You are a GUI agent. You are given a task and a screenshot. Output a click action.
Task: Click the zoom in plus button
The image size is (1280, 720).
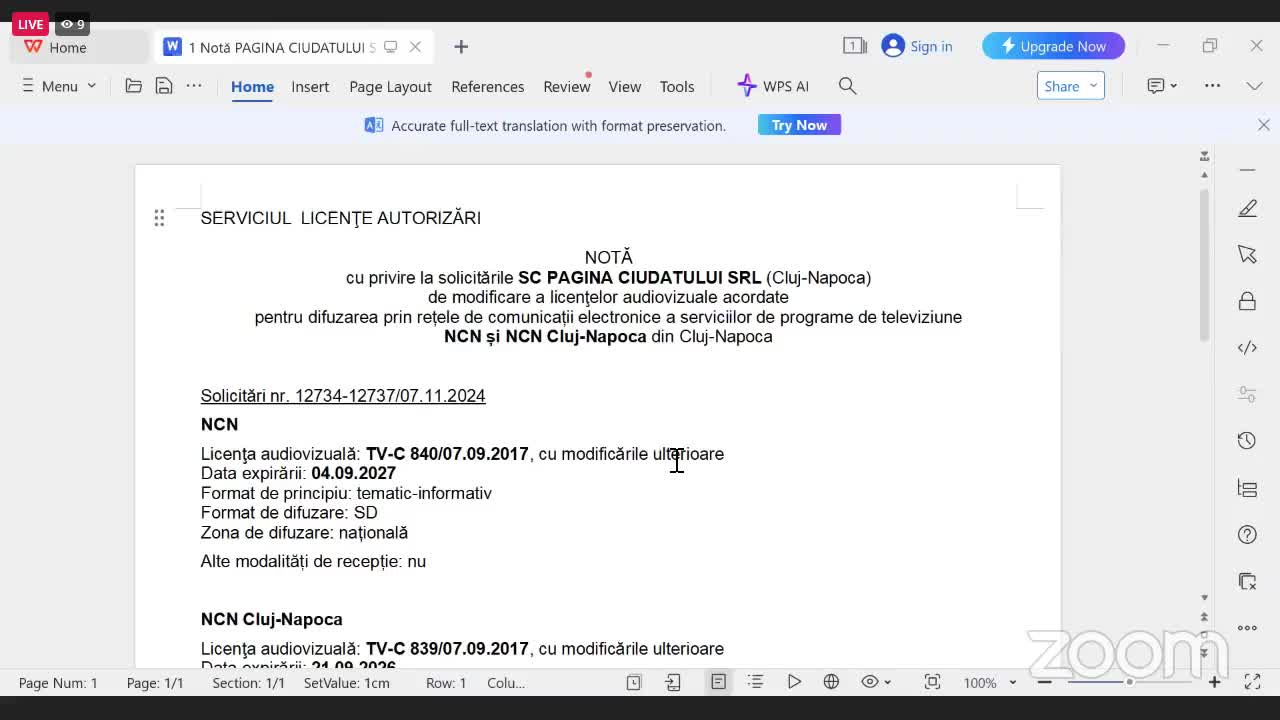click(x=1214, y=682)
